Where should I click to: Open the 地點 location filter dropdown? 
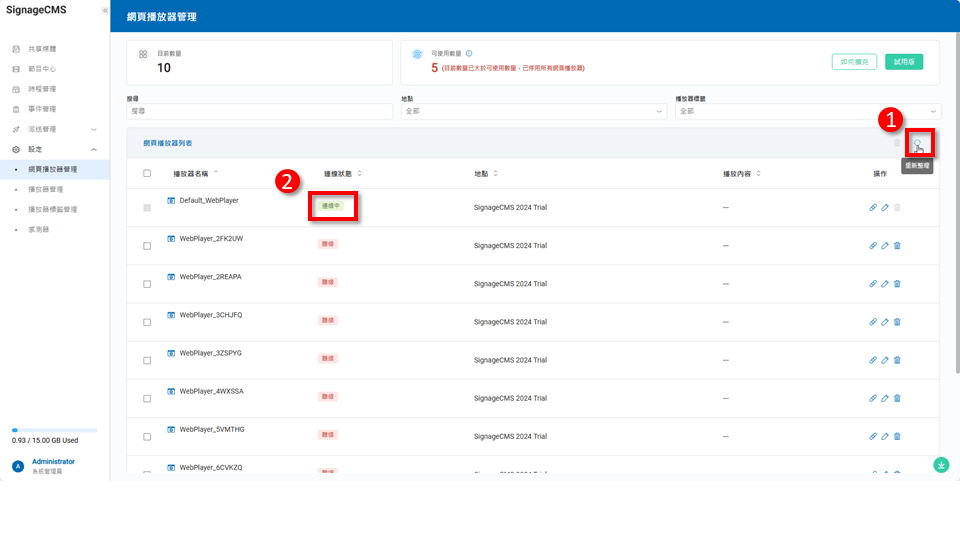click(x=533, y=111)
